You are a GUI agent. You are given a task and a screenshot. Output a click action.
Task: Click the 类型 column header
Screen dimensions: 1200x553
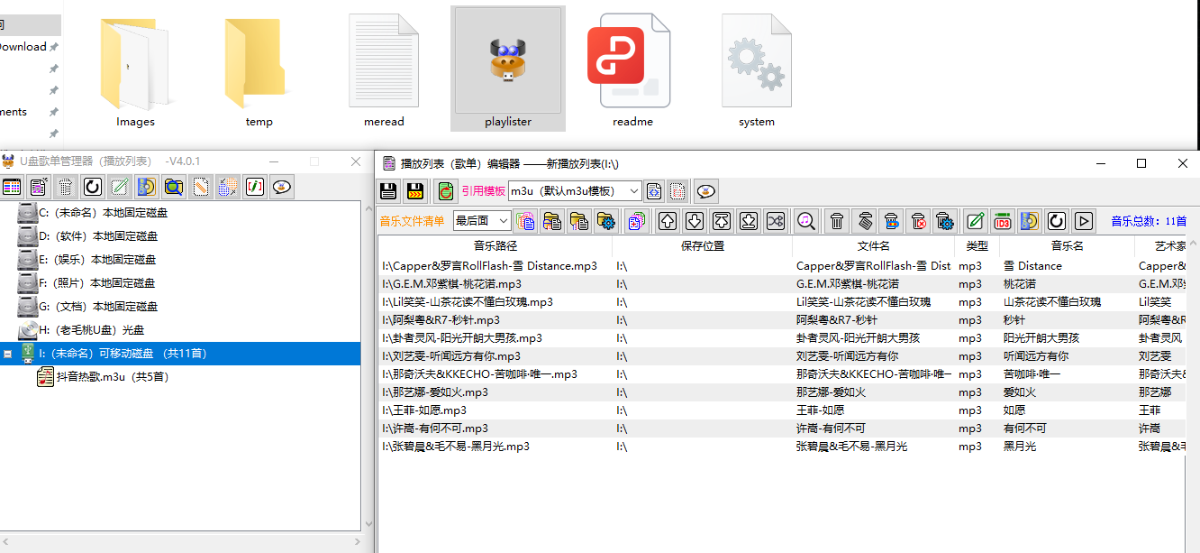pyautogui.click(x=977, y=245)
